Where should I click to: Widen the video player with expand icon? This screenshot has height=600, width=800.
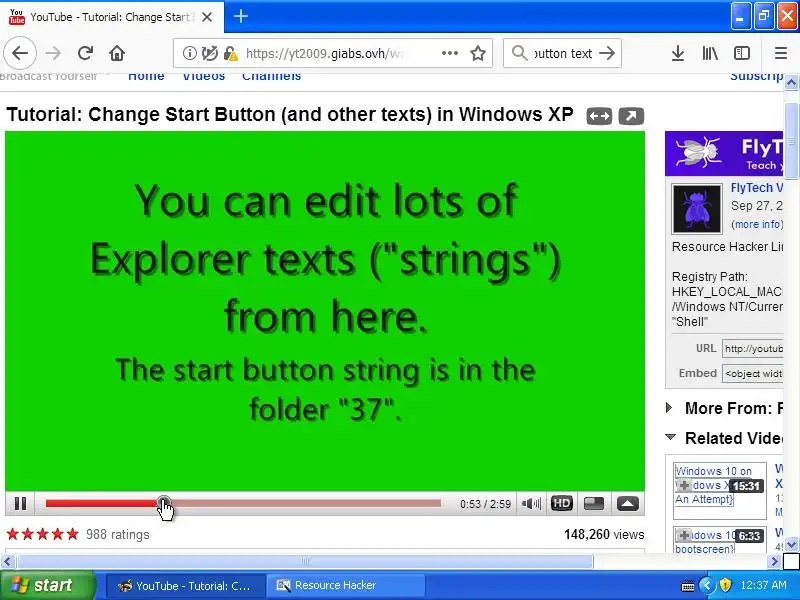click(599, 116)
